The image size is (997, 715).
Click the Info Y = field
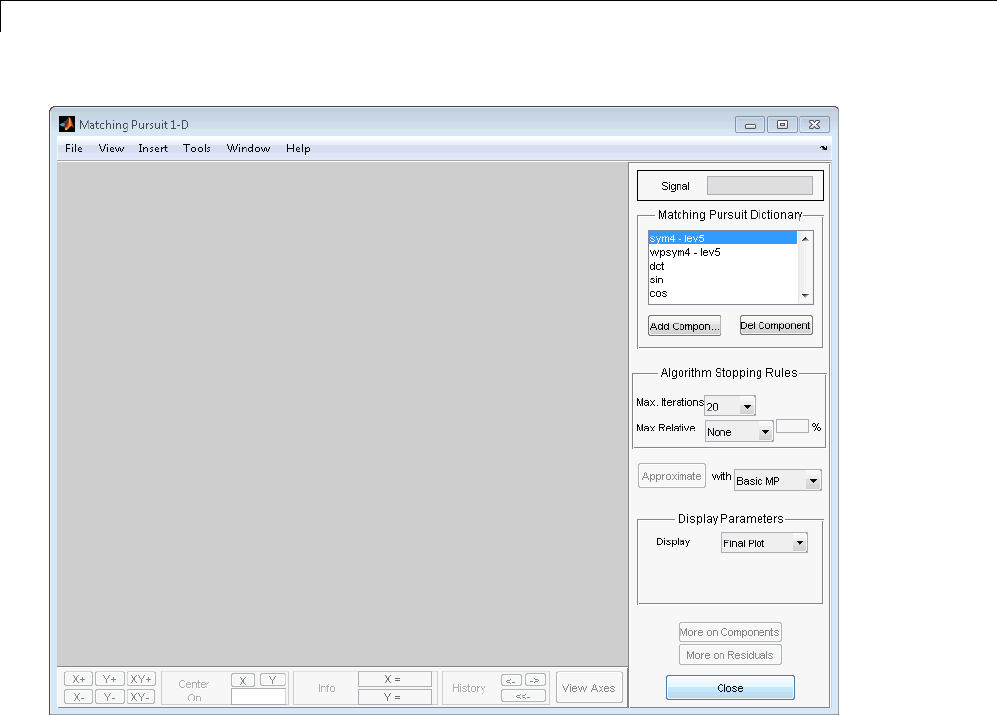coord(394,697)
